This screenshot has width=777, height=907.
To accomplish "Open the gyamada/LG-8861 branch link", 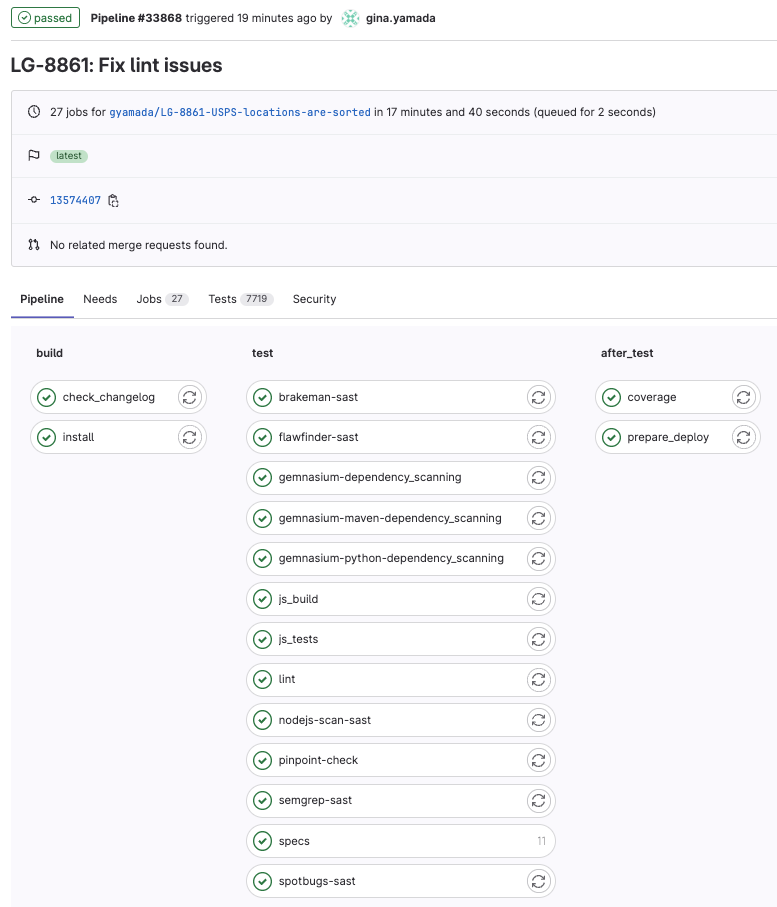I will point(240,112).
